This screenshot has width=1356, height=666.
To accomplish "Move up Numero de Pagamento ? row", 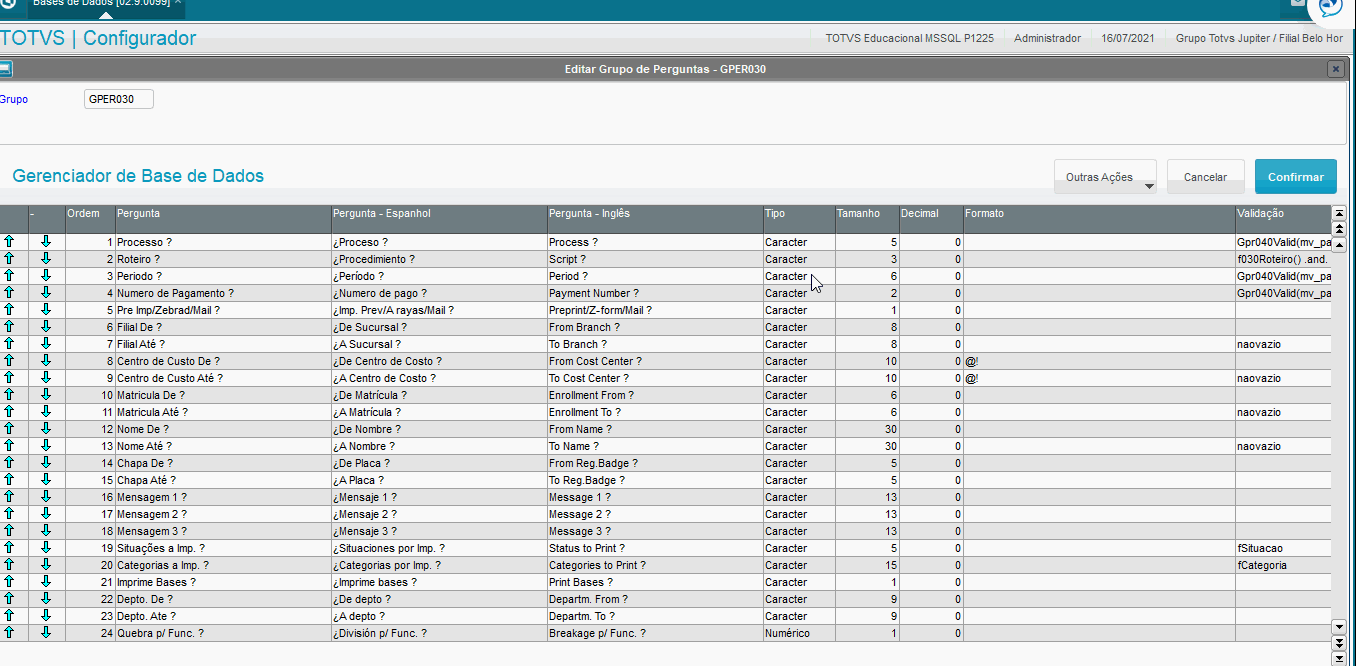I will (9, 293).
